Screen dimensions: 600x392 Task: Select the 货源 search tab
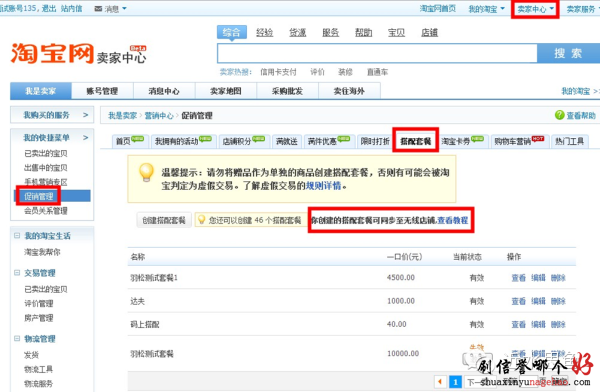(x=297, y=33)
